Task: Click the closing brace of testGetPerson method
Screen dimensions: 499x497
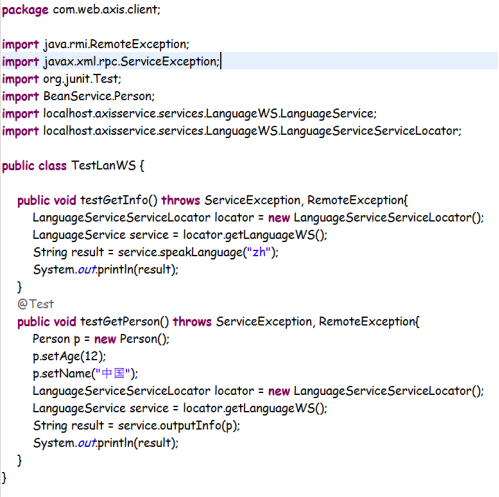Action: [x=19, y=460]
